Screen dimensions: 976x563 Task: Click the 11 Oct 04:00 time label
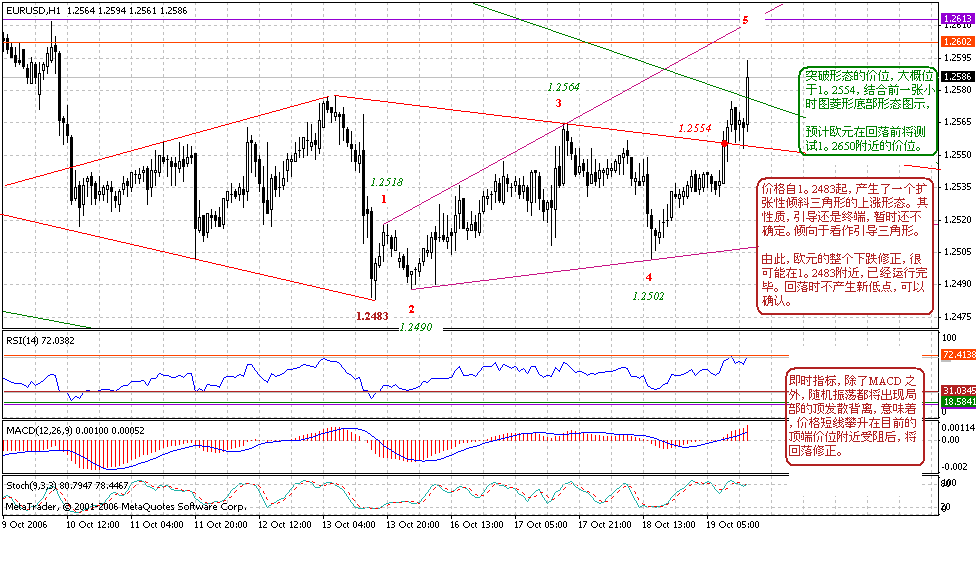[157, 525]
